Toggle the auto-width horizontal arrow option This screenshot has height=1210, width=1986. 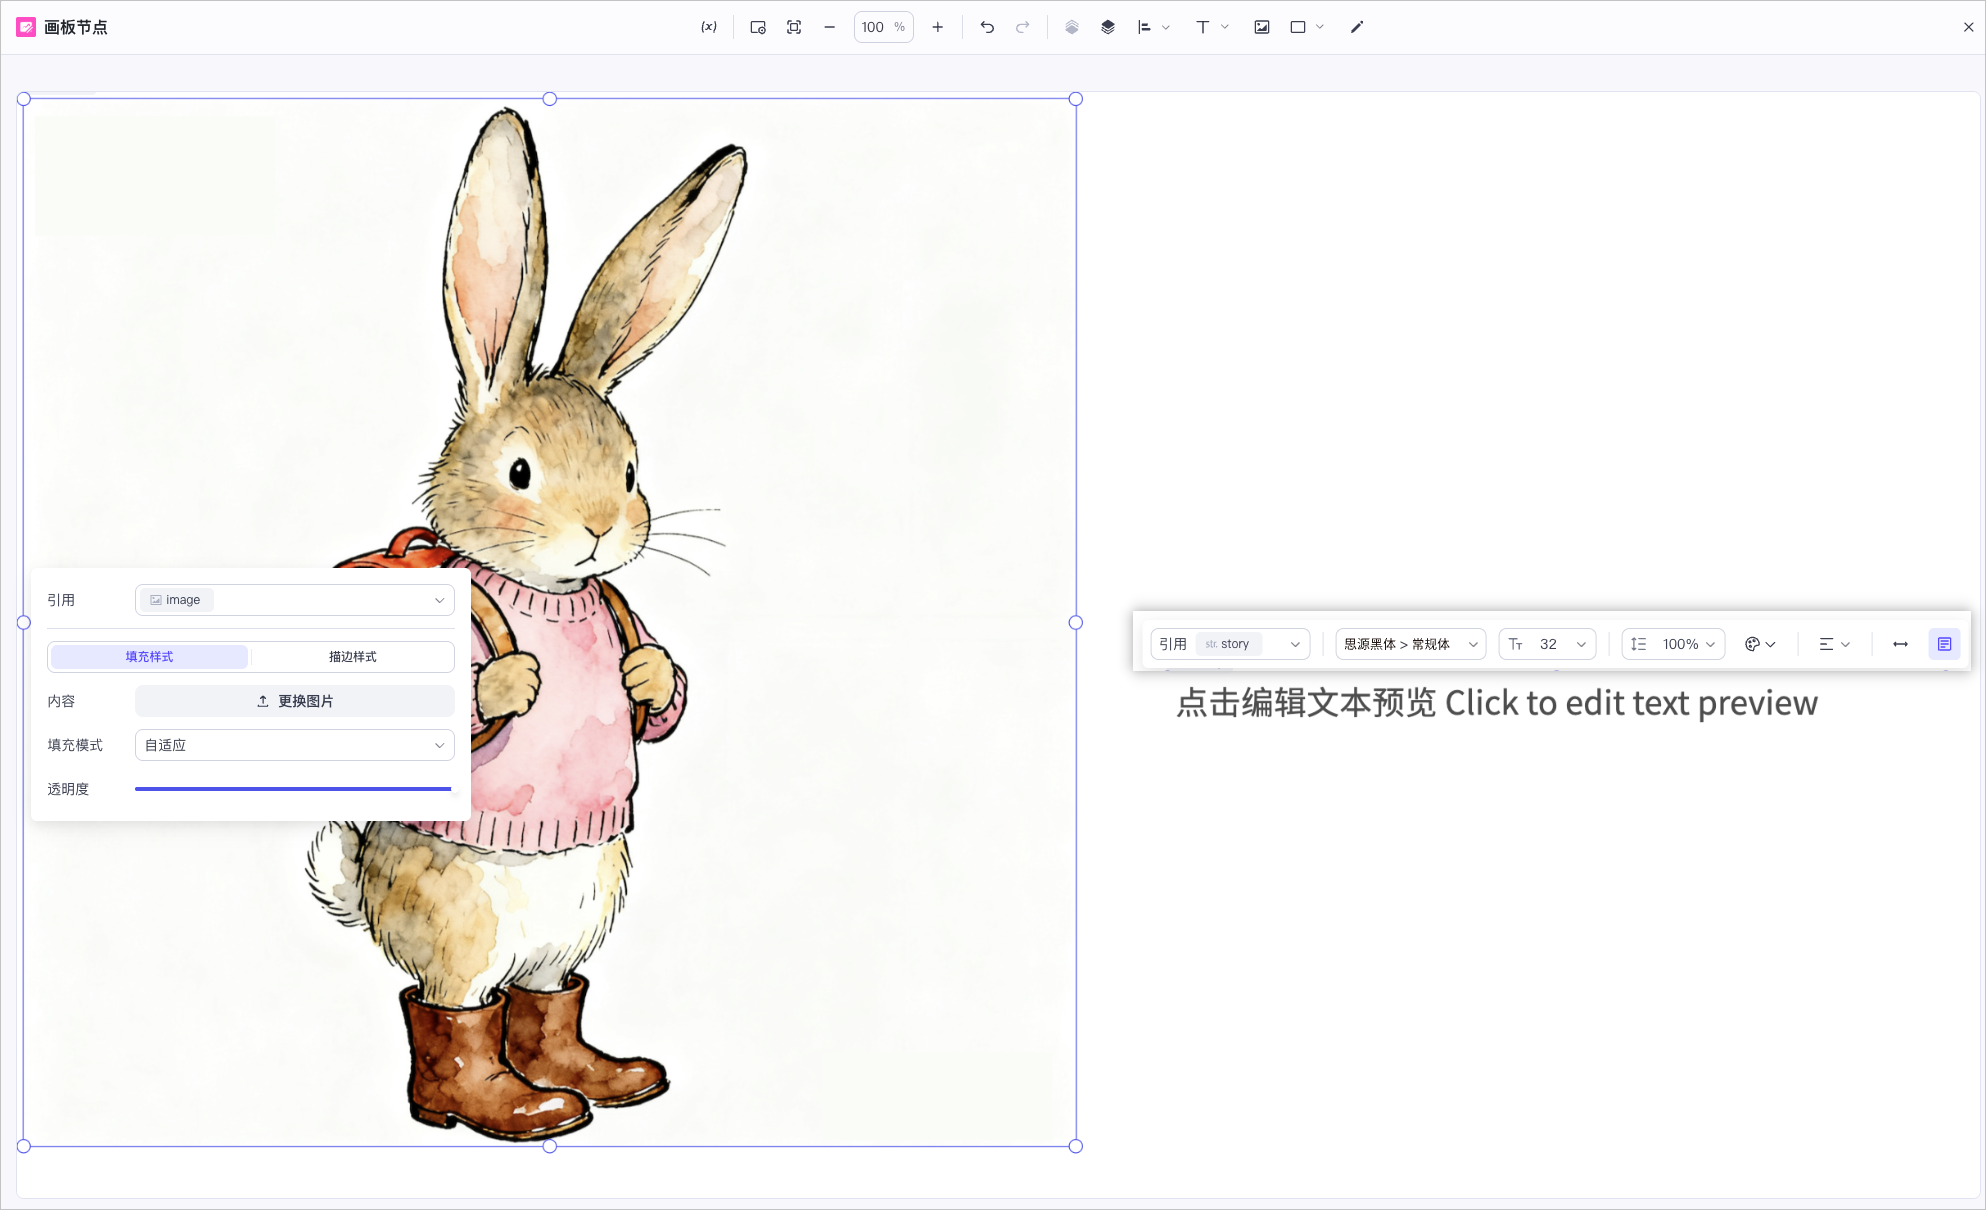1901,644
